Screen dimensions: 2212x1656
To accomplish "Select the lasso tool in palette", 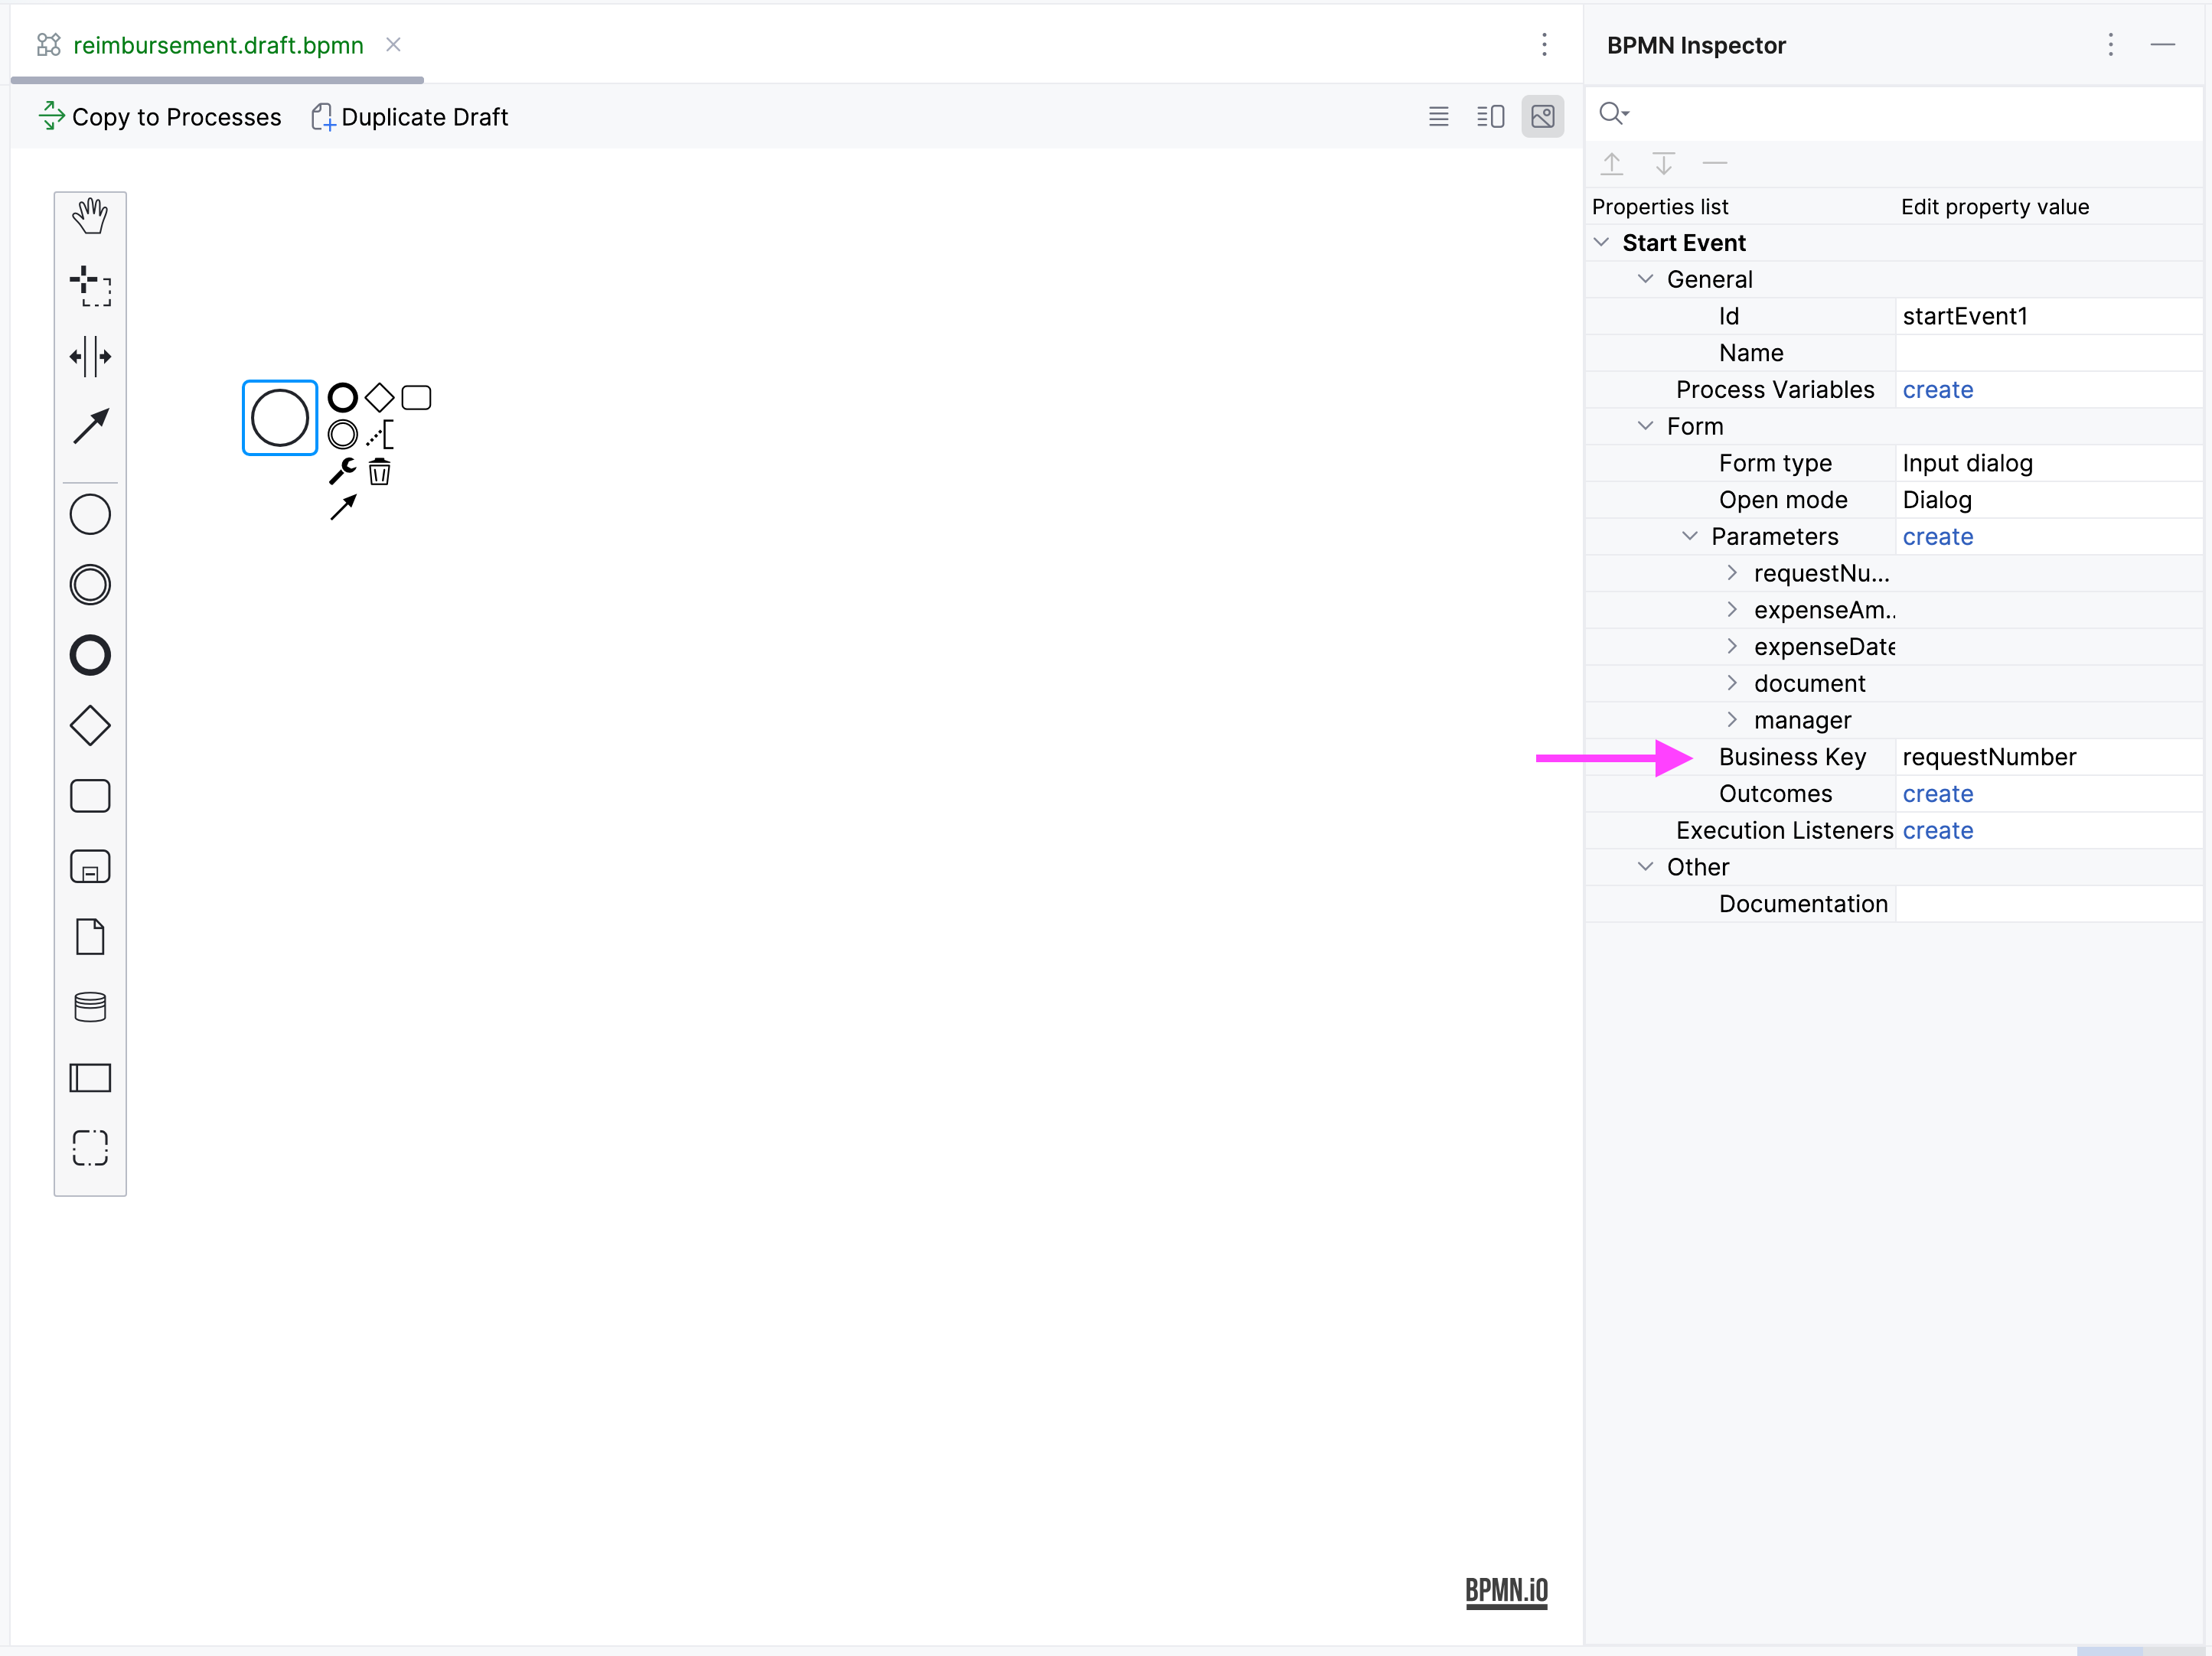I will 90,286.
